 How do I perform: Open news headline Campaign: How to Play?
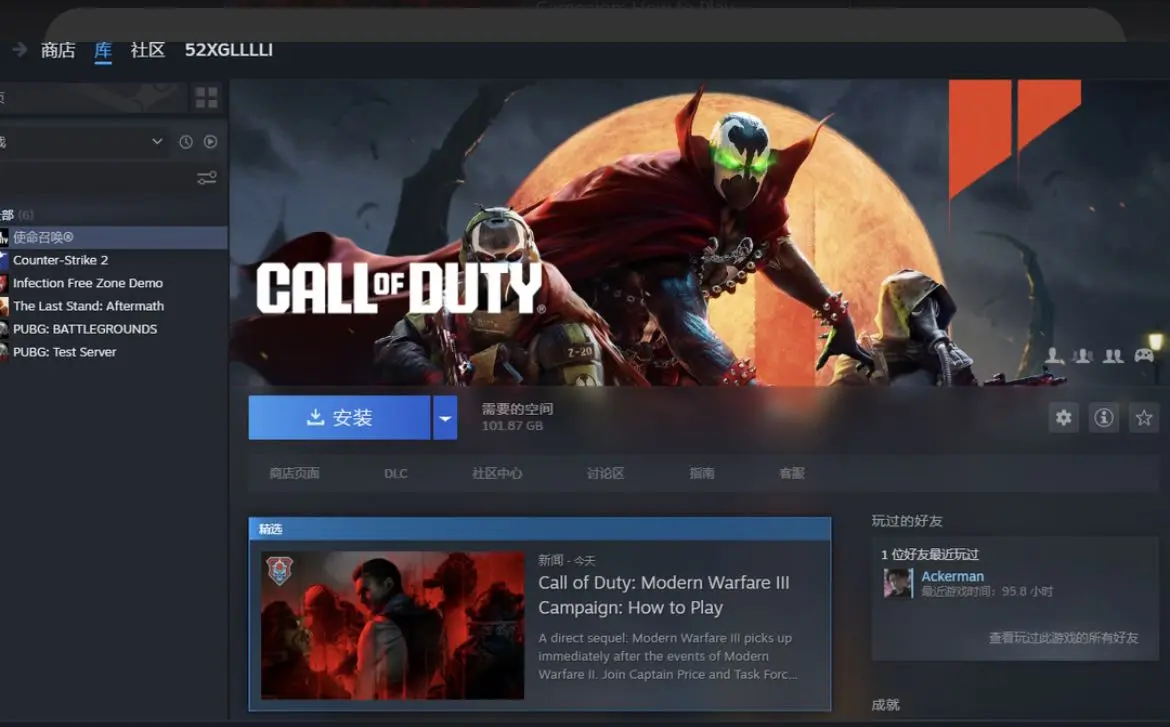click(x=663, y=595)
